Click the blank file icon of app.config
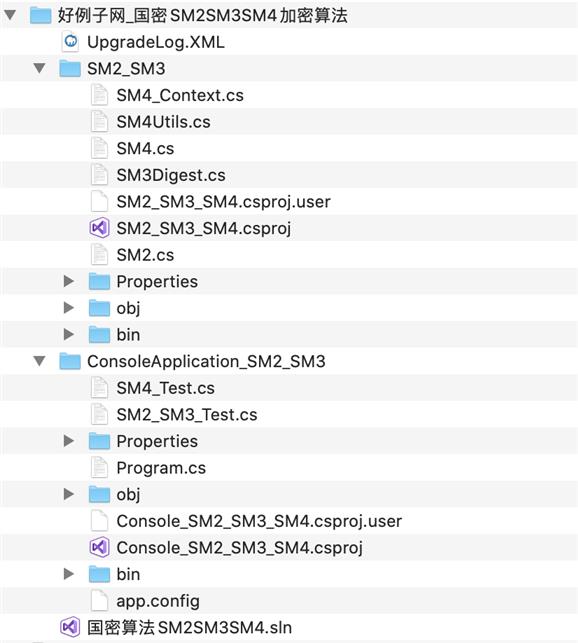The height and width of the screenshot is (643, 578). point(99,601)
